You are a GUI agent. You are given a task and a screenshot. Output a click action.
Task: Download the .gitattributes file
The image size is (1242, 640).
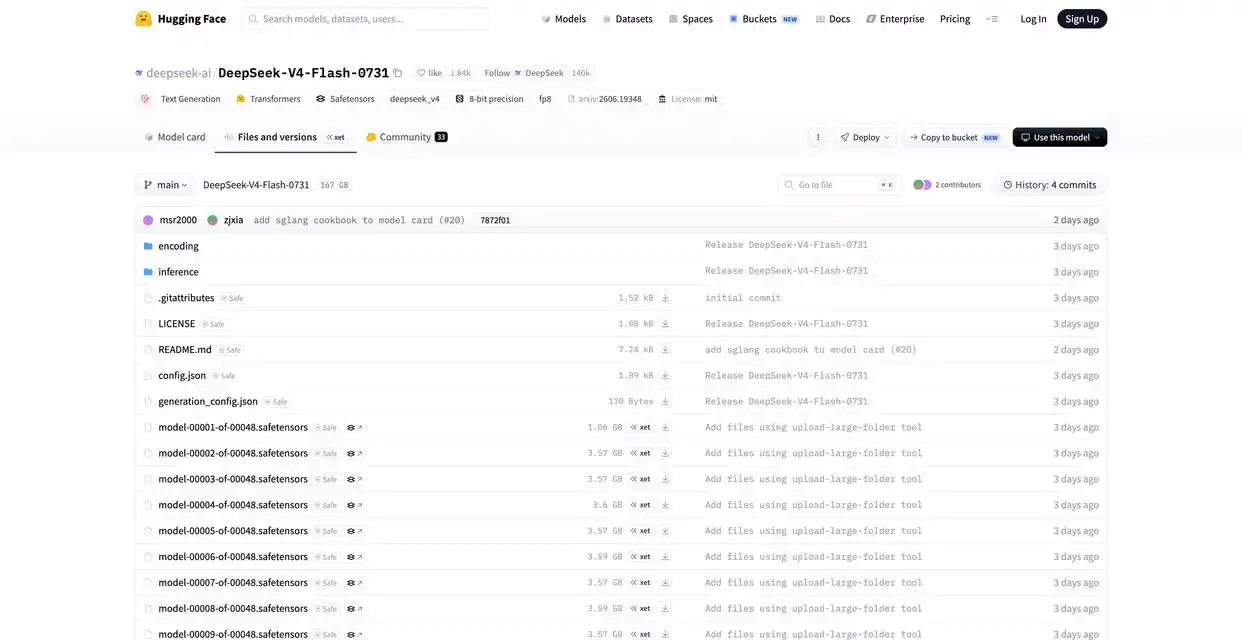pos(665,298)
